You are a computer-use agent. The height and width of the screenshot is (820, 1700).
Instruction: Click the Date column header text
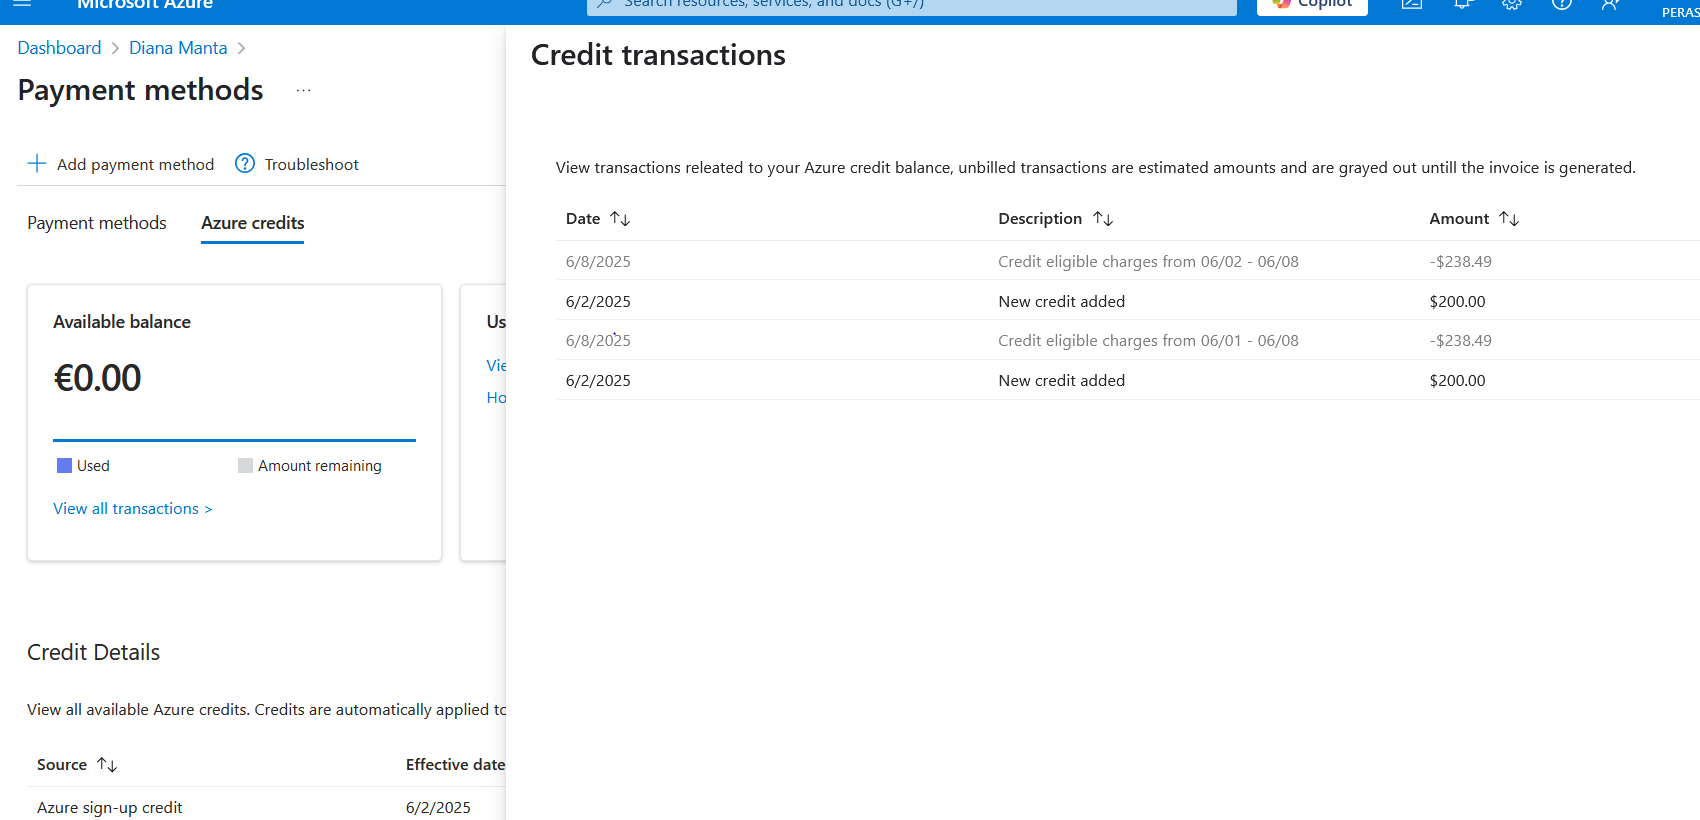(x=583, y=219)
